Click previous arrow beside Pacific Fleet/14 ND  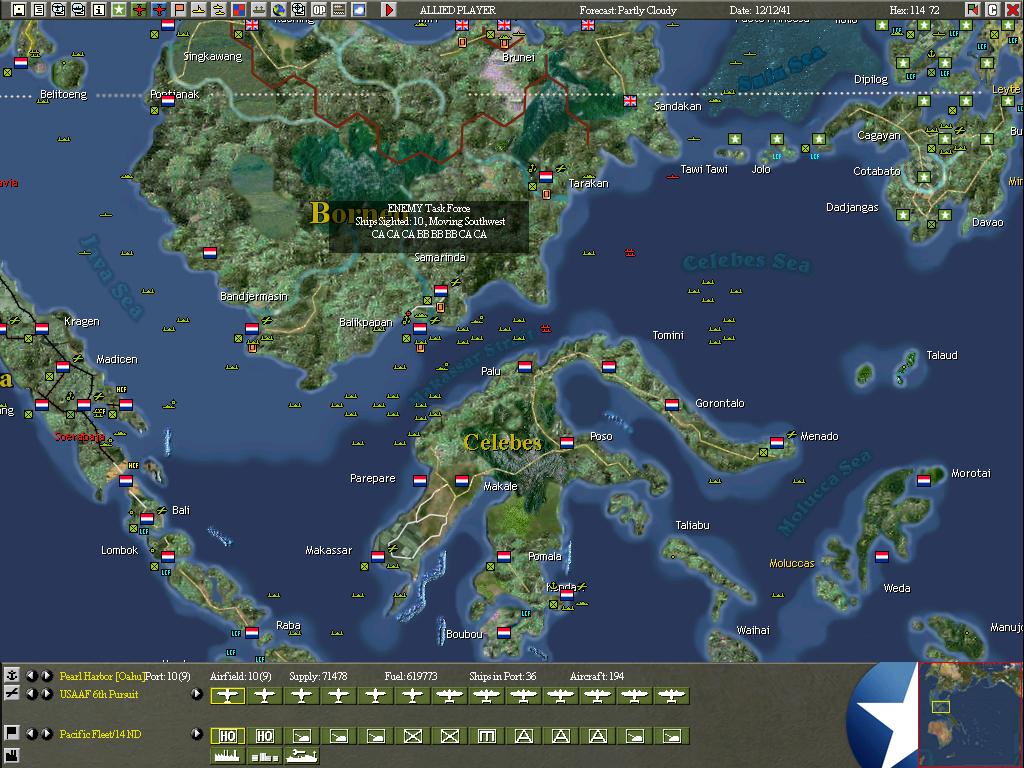31,733
